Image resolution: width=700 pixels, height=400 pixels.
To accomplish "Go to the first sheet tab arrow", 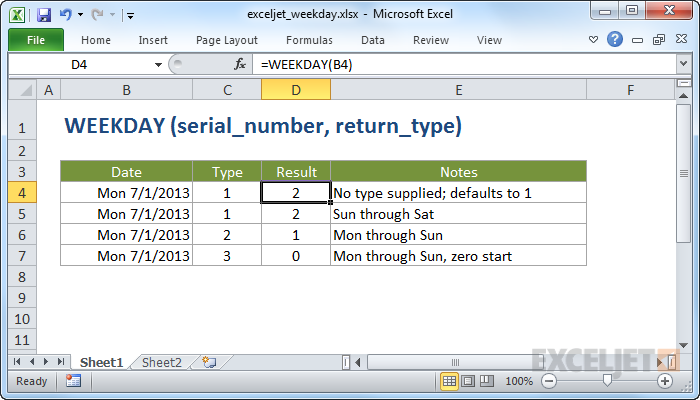I will point(17,362).
